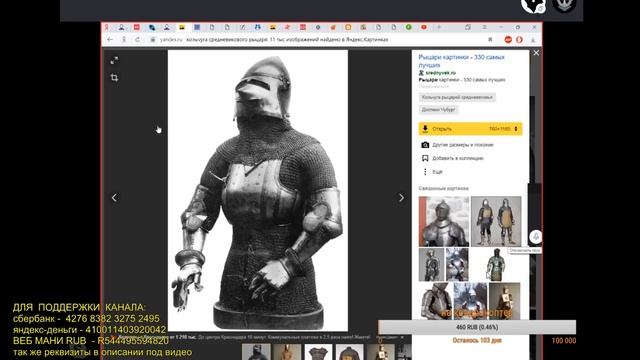The height and width of the screenshot is (360, 640).
Task: Switch to the blue grid icon tab
Action: tap(197, 27)
